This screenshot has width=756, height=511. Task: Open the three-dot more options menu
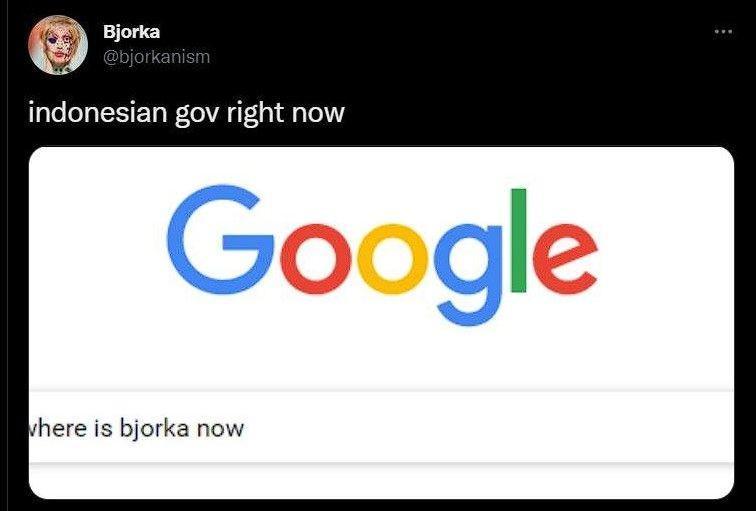[x=723, y=32]
